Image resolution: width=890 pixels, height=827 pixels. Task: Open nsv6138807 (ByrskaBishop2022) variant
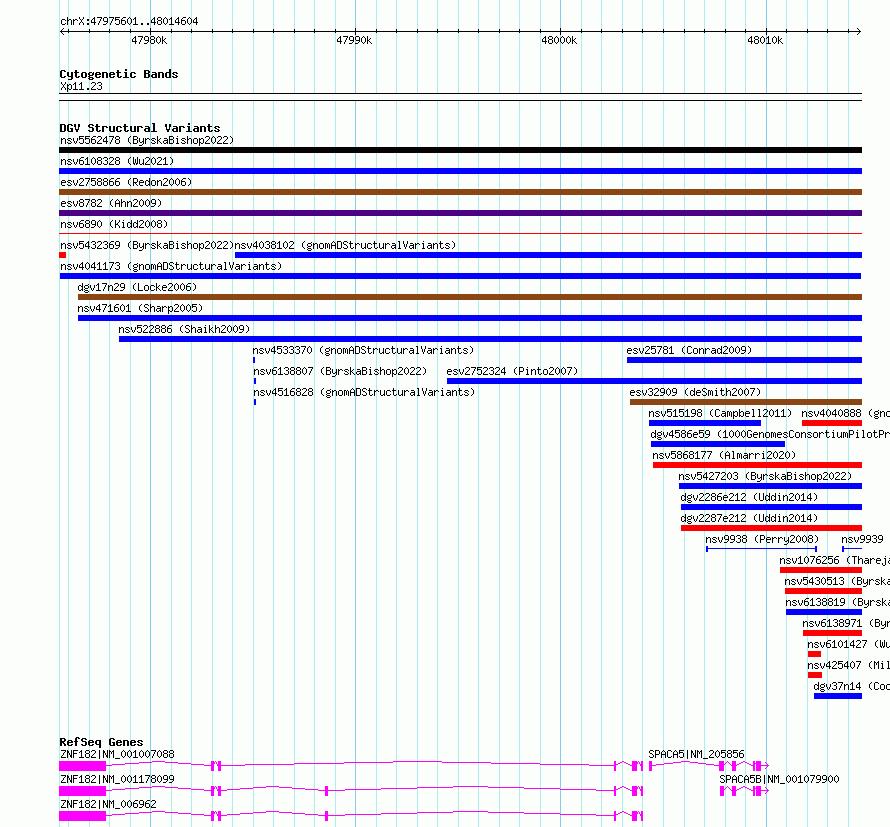tap(340, 371)
